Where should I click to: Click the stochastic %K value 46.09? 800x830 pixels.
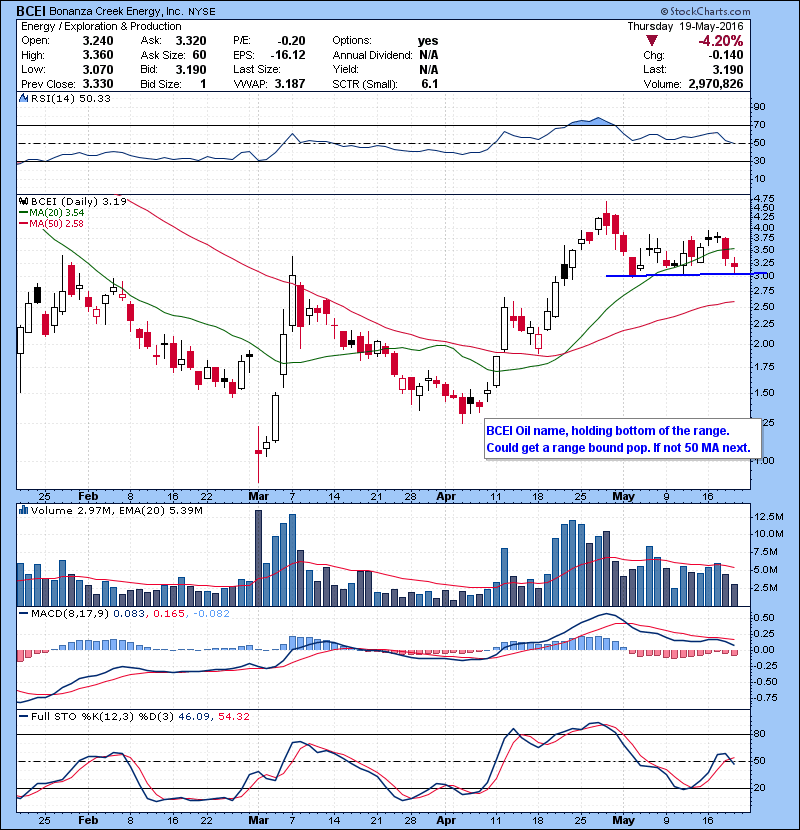194,716
